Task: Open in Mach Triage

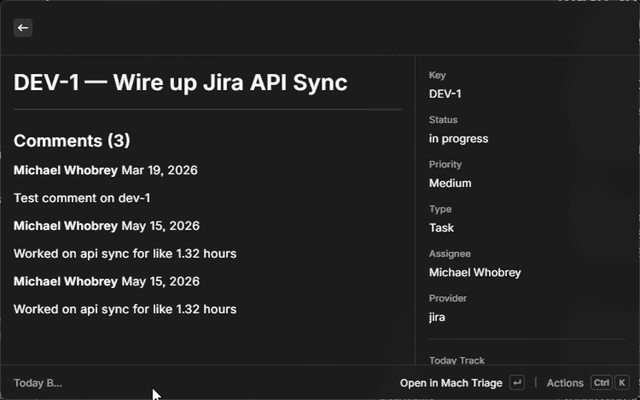Action: coord(451,383)
